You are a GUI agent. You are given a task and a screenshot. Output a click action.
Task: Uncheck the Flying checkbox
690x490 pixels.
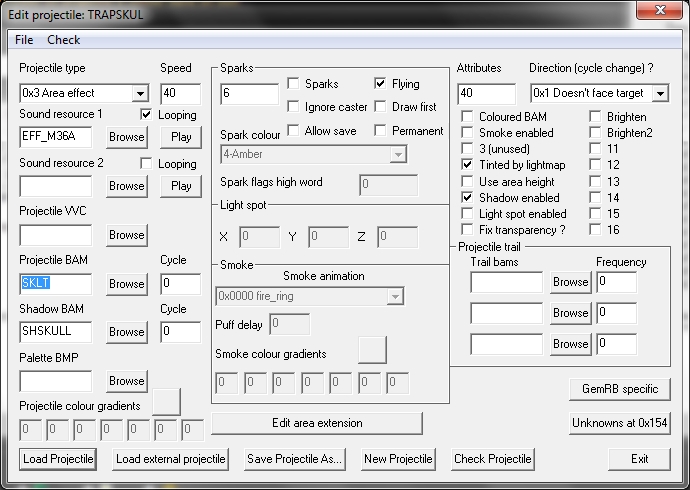pyautogui.click(x=380, y=83)
